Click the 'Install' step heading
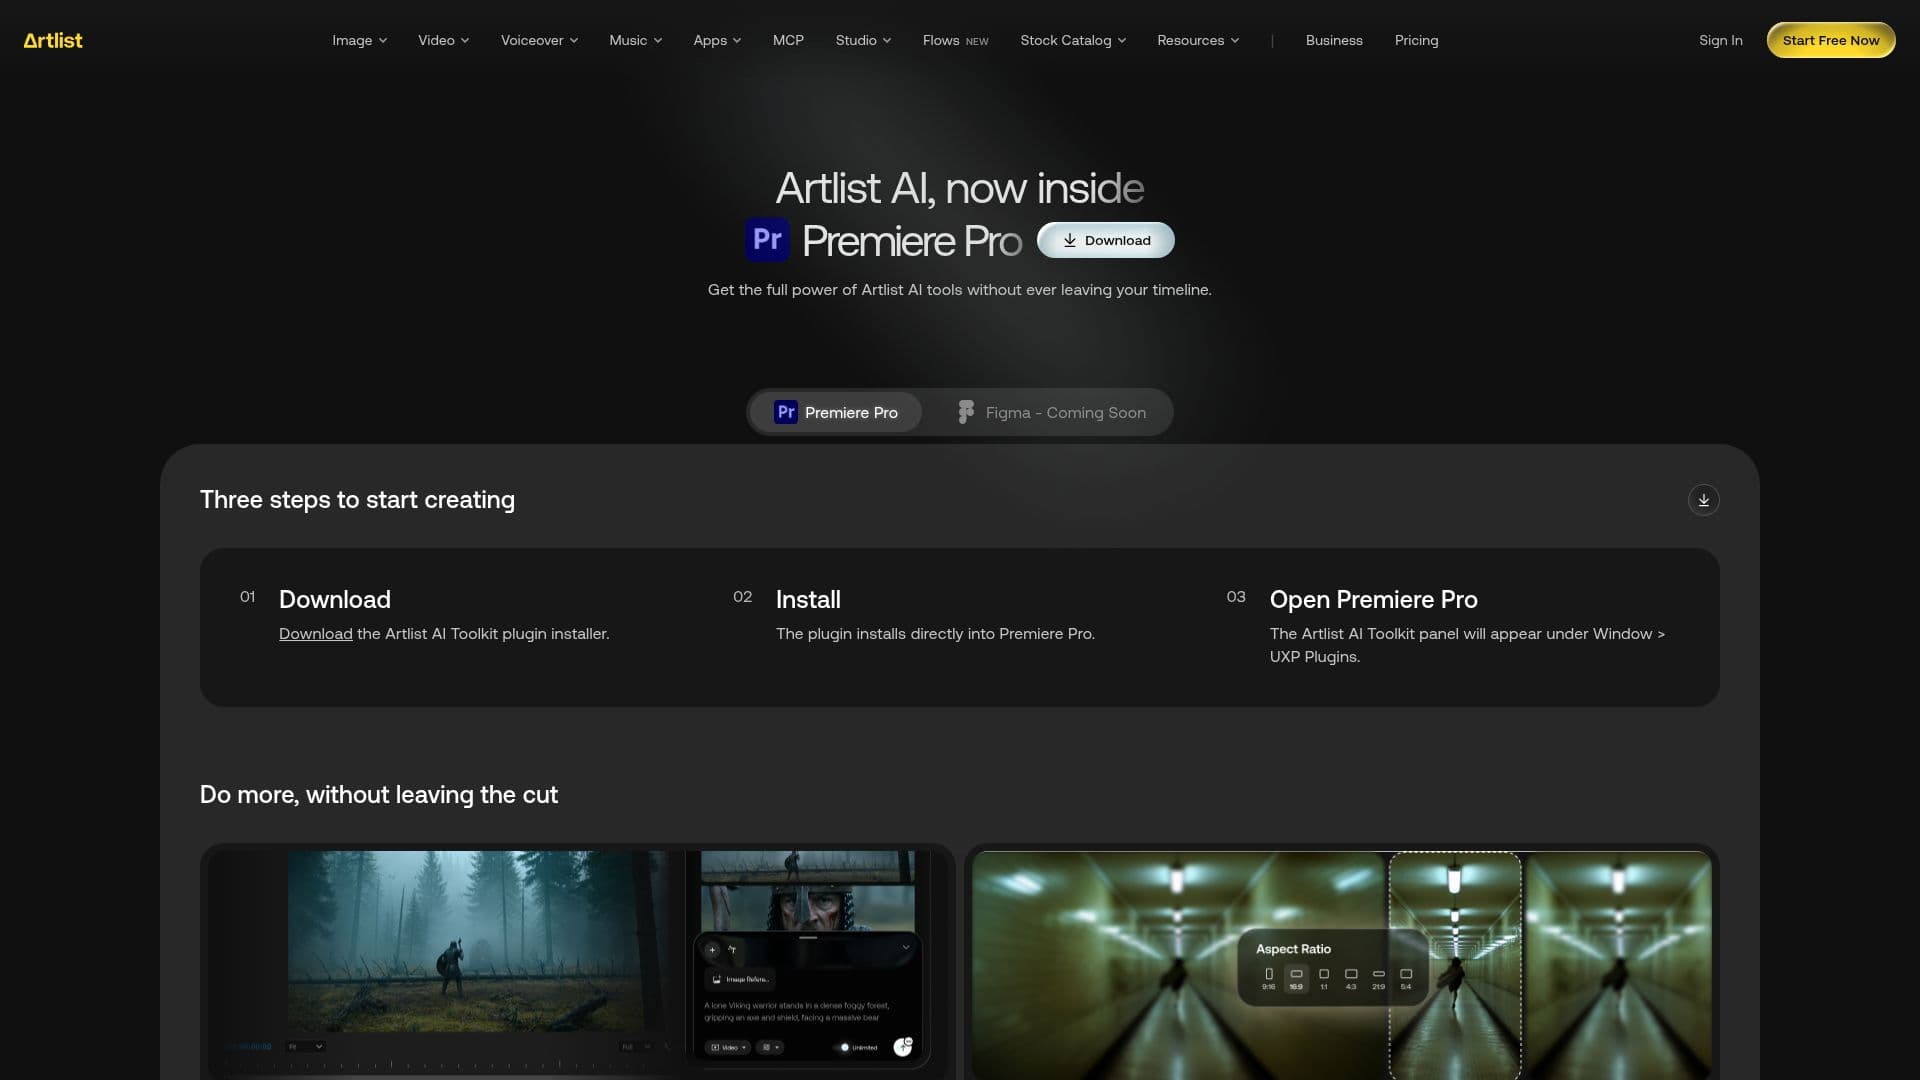This screenshot has width=1920, height=1080. (808, 600)
